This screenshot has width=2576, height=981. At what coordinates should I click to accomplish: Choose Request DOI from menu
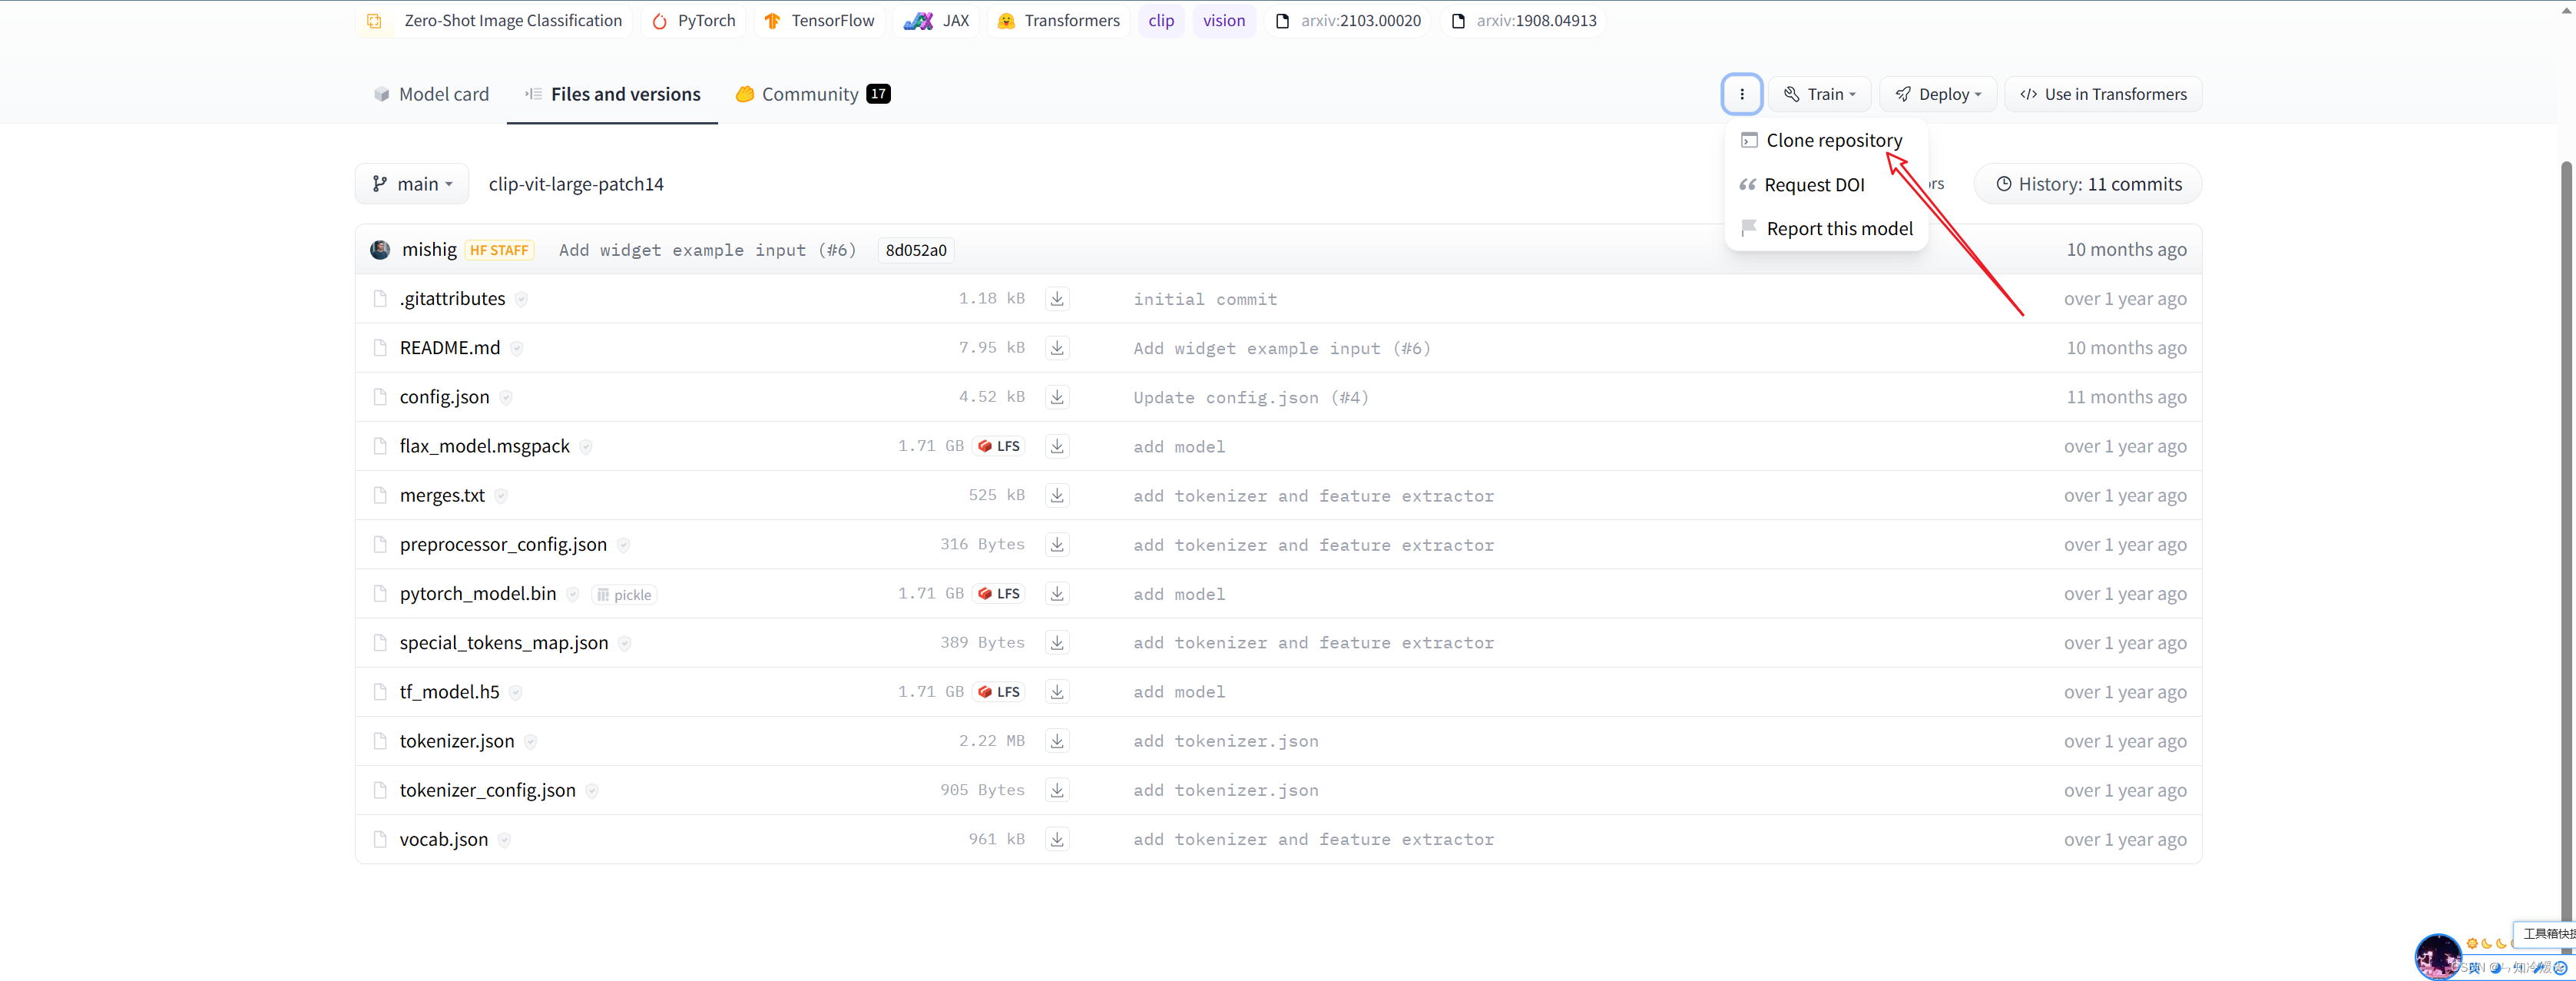pos(1813,185)
